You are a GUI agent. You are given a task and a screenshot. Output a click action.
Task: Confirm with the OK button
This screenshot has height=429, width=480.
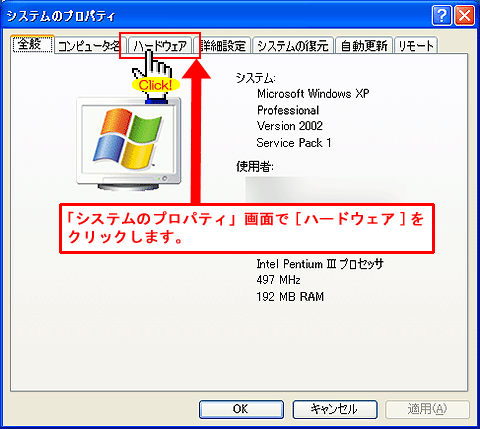click(x=241, y=409)
